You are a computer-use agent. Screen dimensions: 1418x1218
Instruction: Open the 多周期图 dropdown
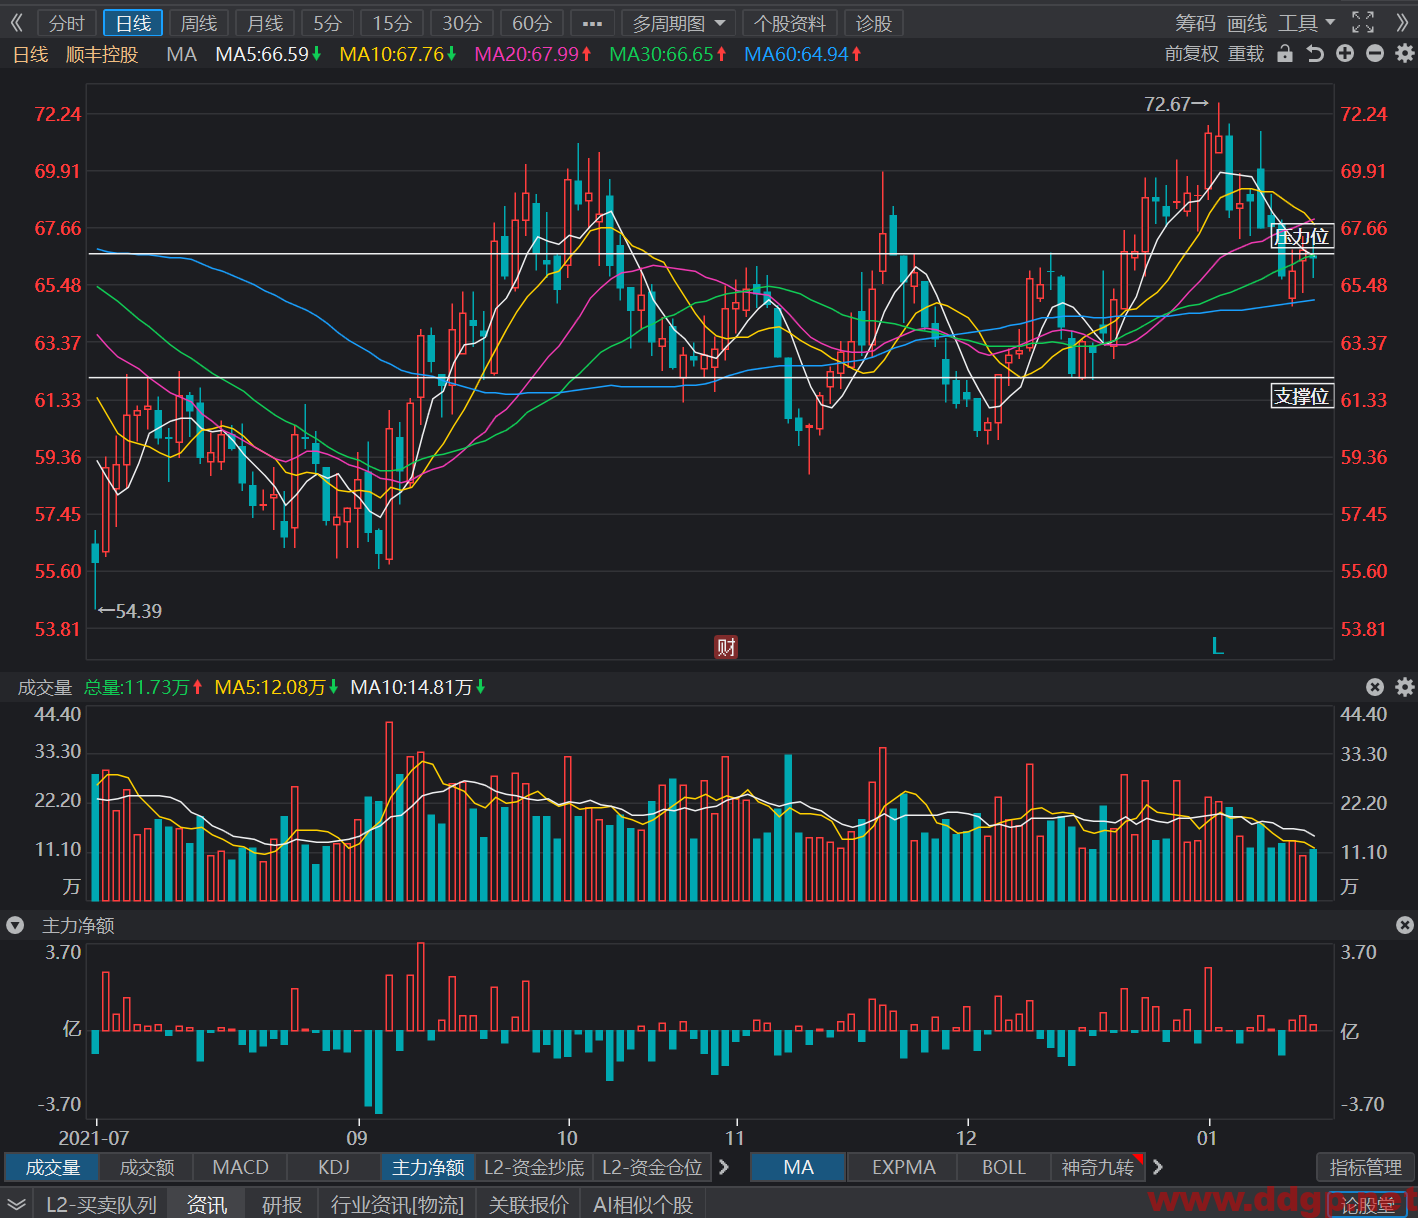679,23
